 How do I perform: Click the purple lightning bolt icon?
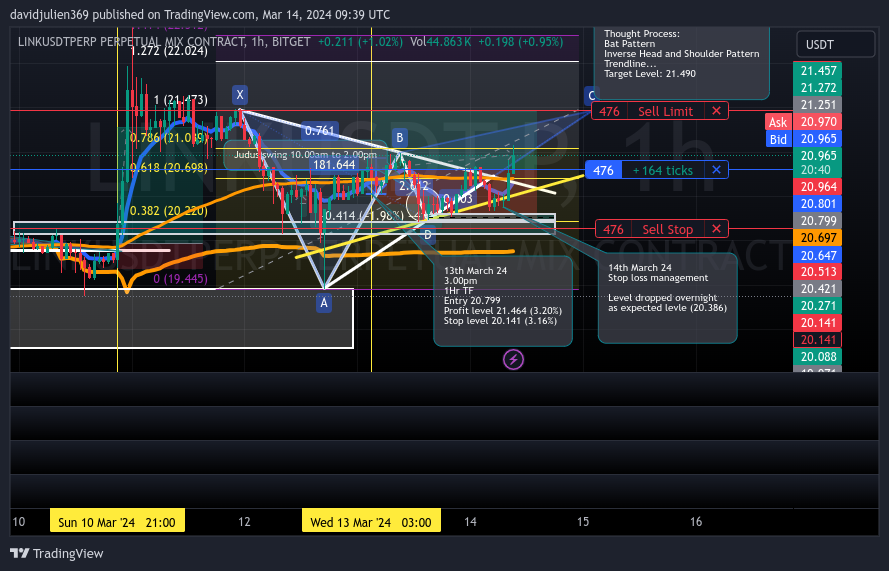(x=513, y=359)
